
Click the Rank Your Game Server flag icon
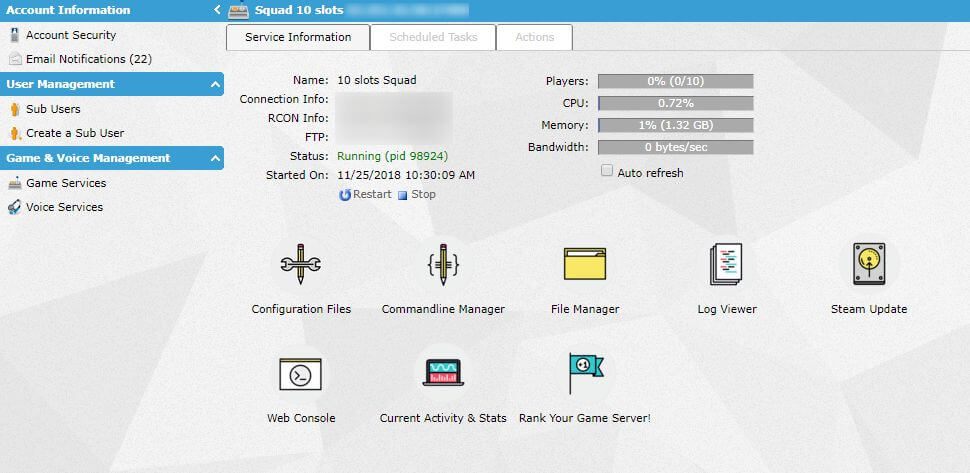(x=585, y=374)
